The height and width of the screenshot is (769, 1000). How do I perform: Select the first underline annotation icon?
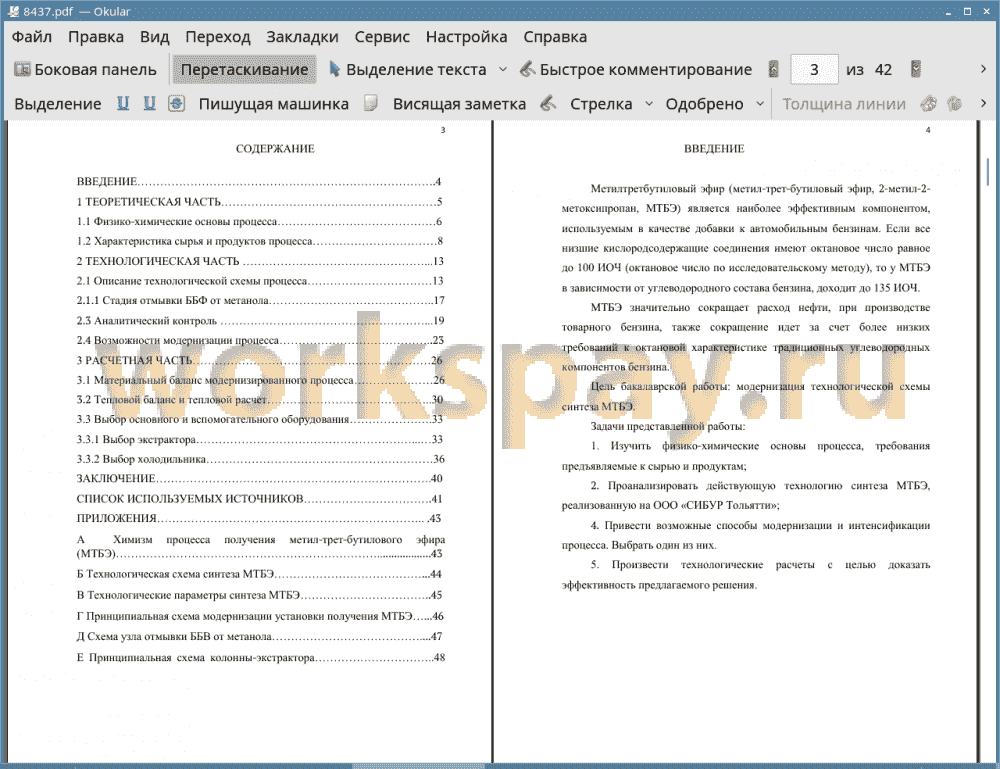(x=123, y=103)
